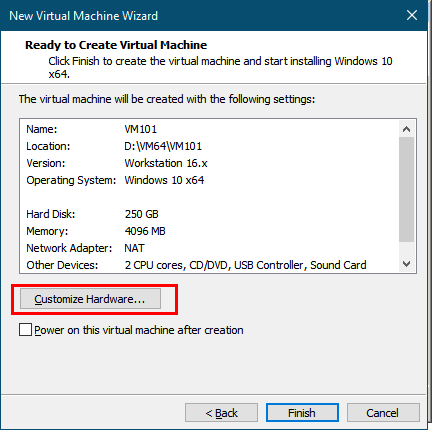Image resolution: width=432 pixels, height=430 pixels.
Task: Close the wizard with the X icon
Action: [x=412, y=15]
